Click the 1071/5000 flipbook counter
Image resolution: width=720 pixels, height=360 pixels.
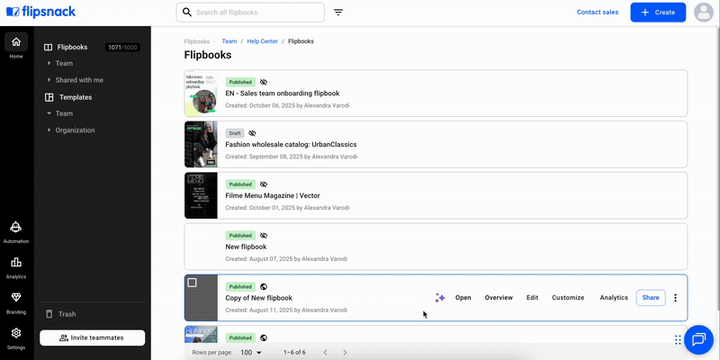[x=122, y=47]
